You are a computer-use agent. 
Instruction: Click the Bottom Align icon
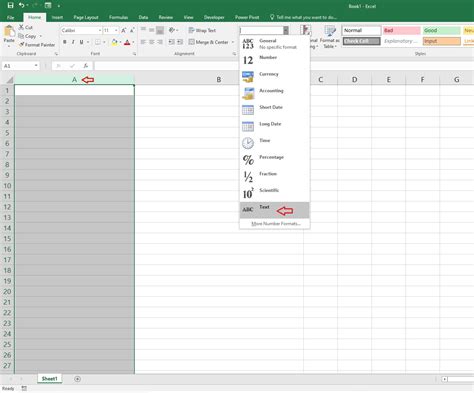[x=160, y=30]
